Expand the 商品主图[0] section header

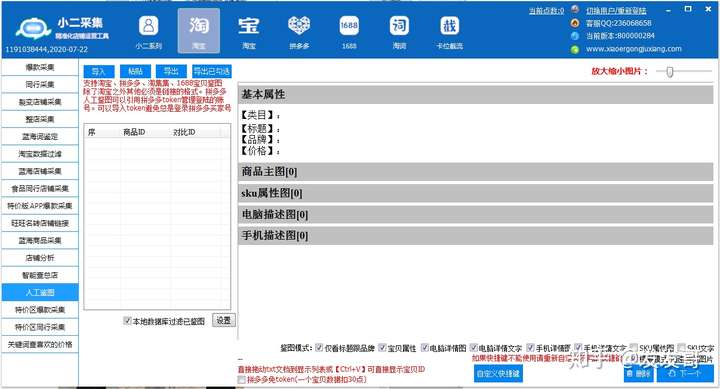coord(476,172)
